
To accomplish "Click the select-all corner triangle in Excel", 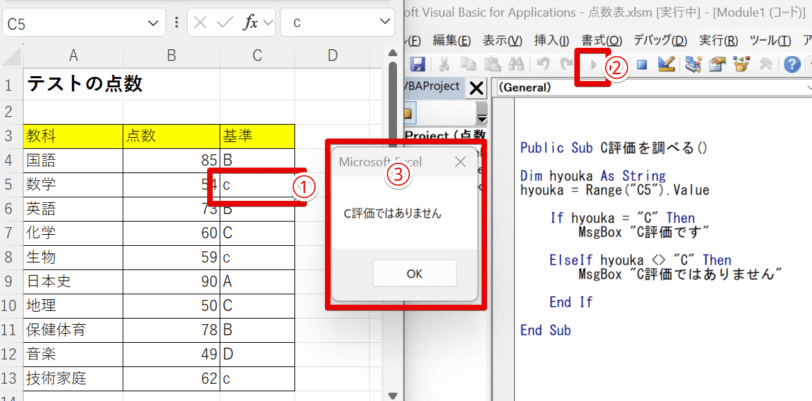I will pyautogui.click(x=12, y=55).
